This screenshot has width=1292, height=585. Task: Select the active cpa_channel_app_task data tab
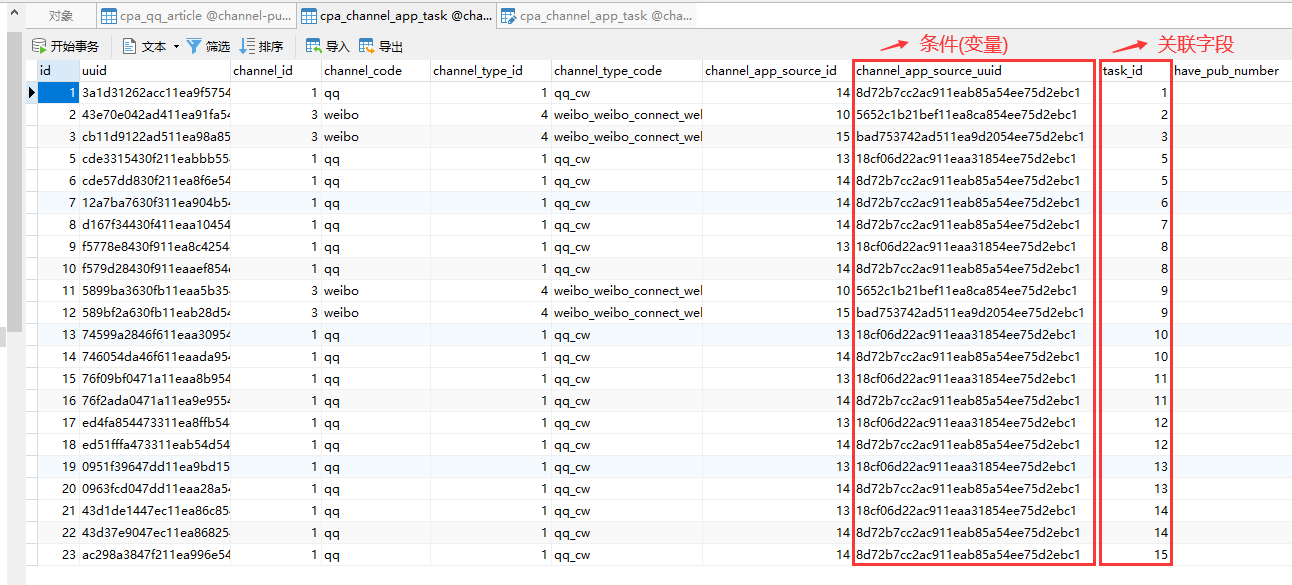click(396, 16)
